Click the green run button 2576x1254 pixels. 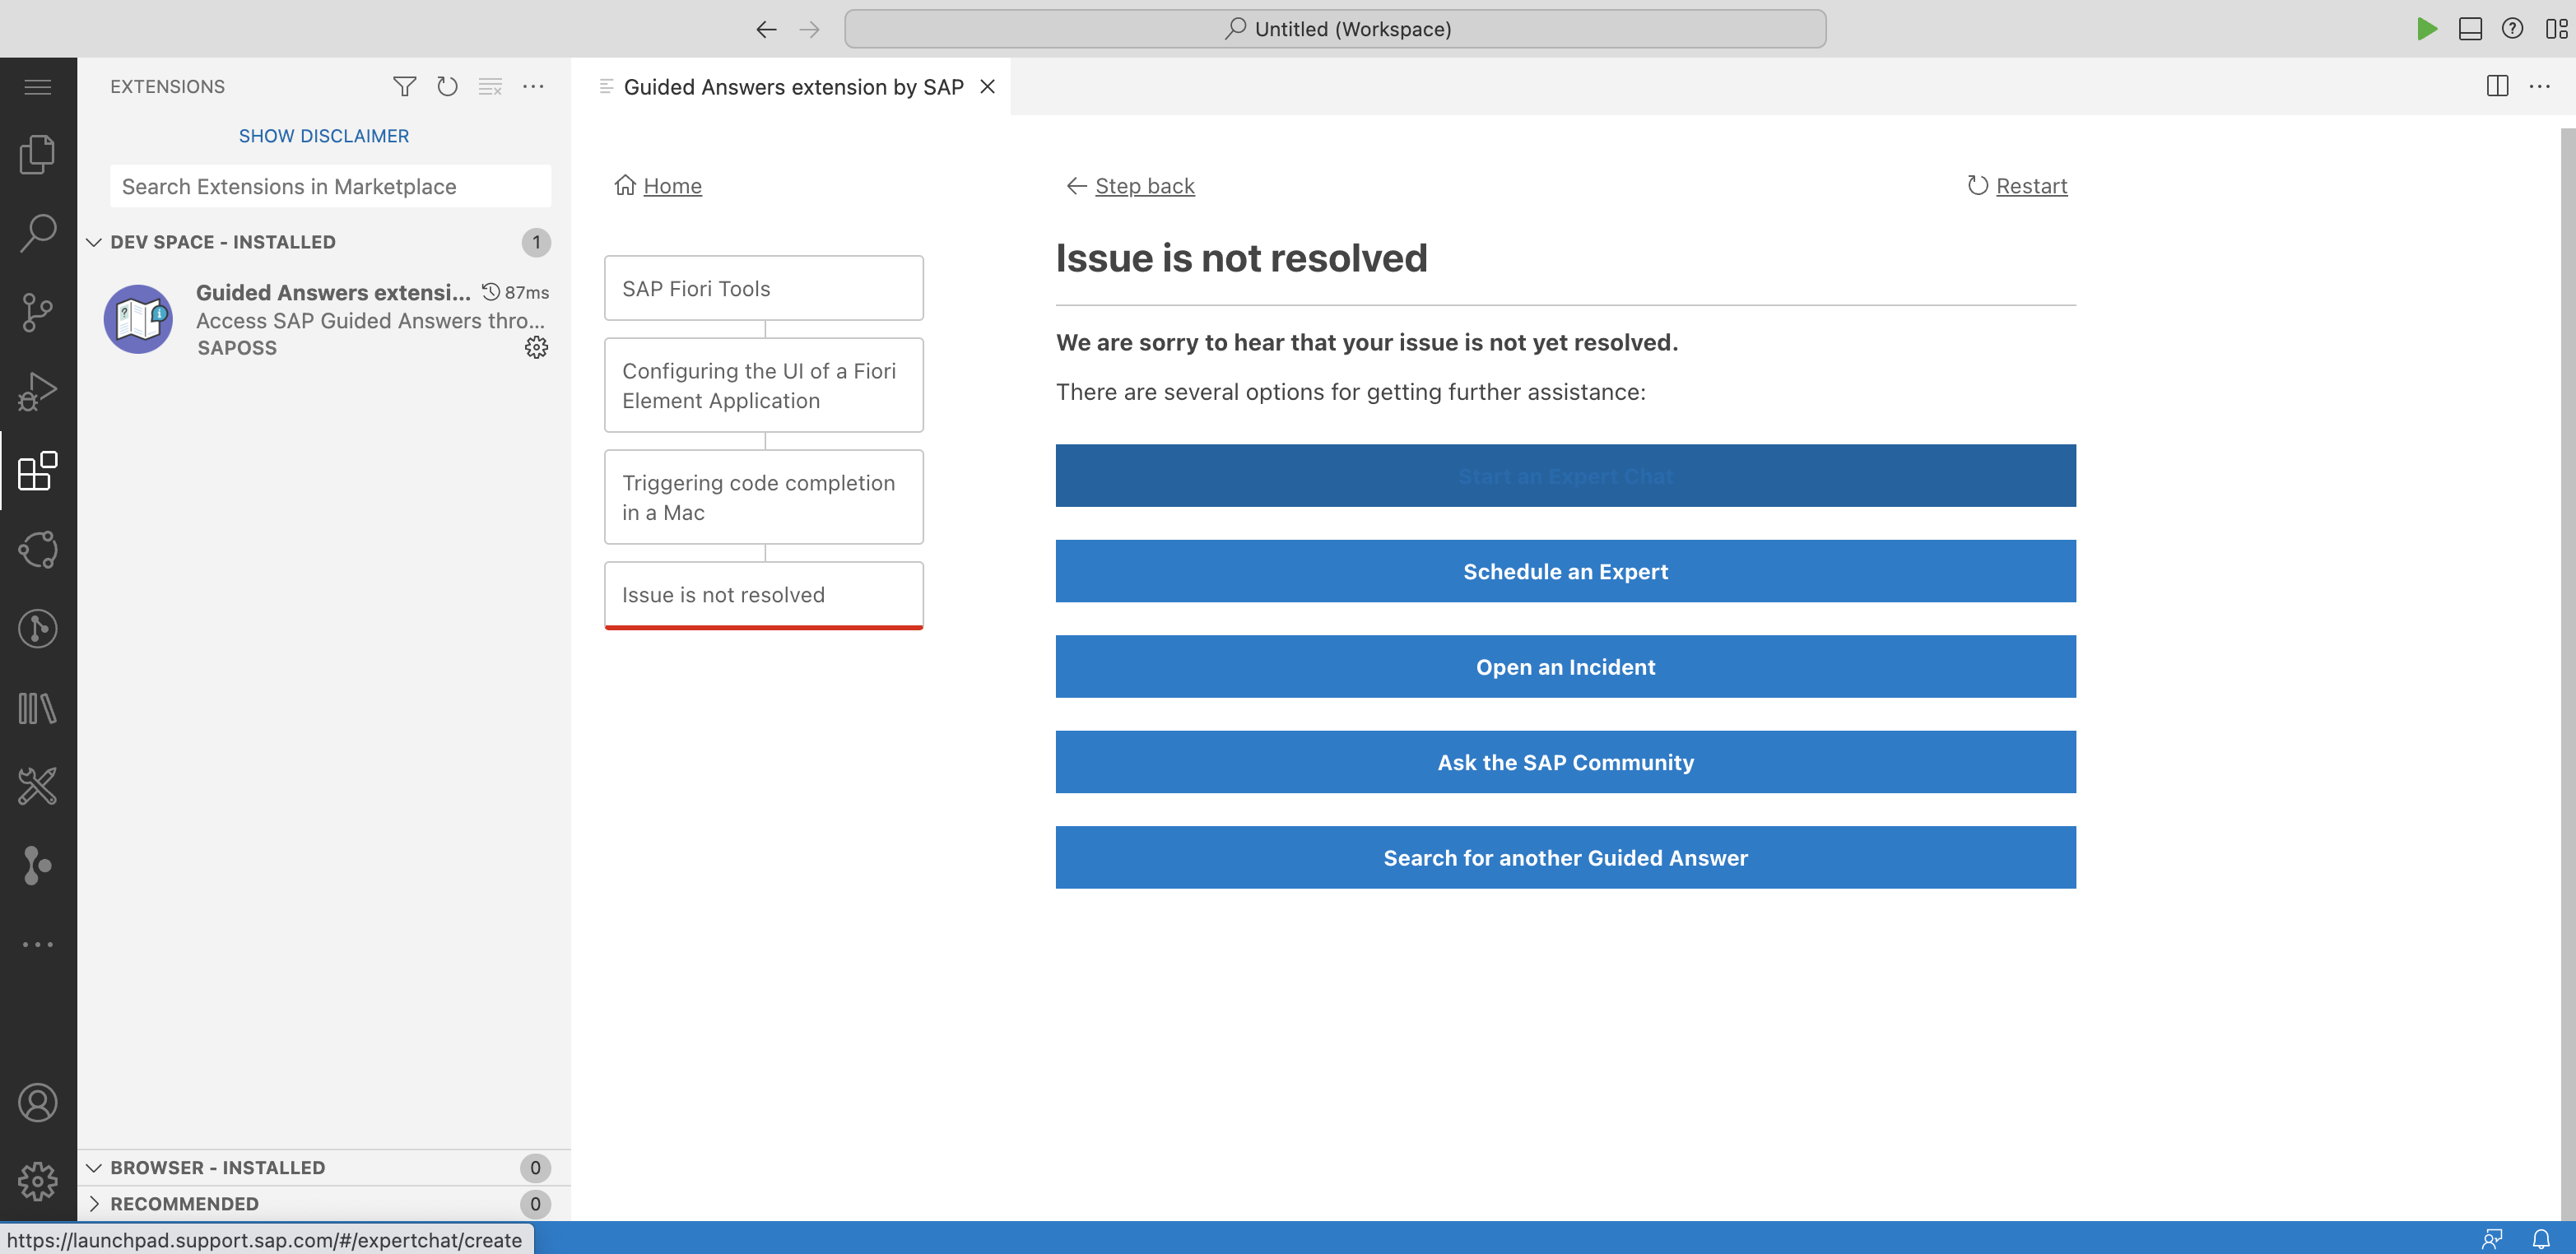pos(2426,29)
